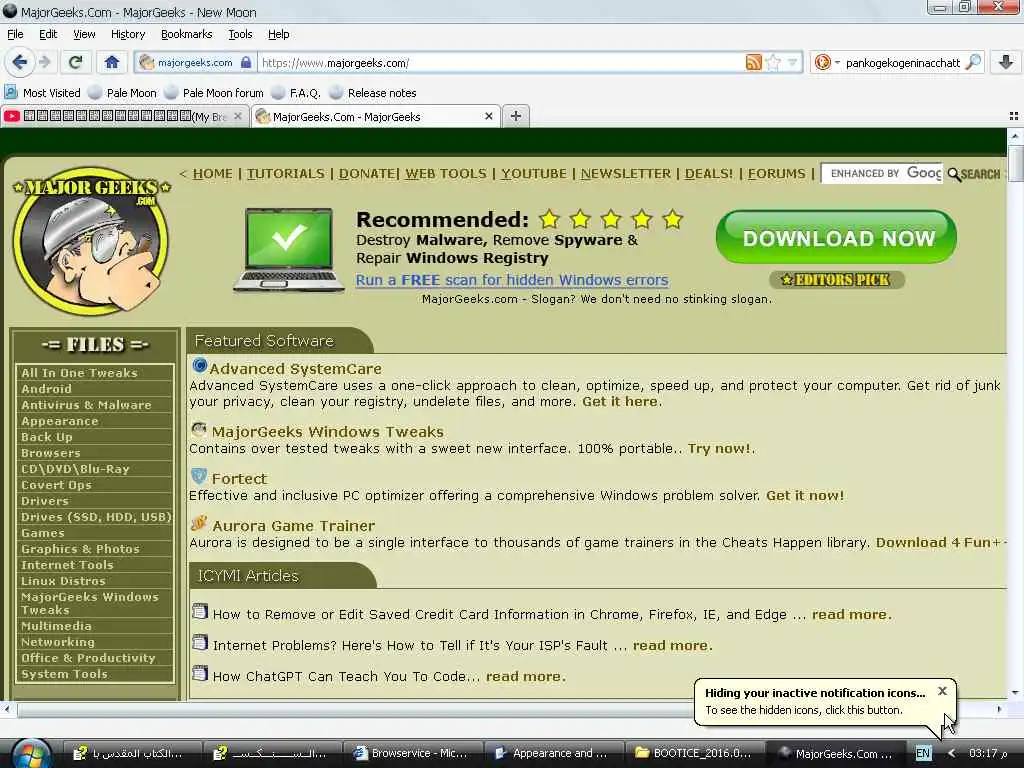
Task: Open the Home page button
Action: (112, 62)
